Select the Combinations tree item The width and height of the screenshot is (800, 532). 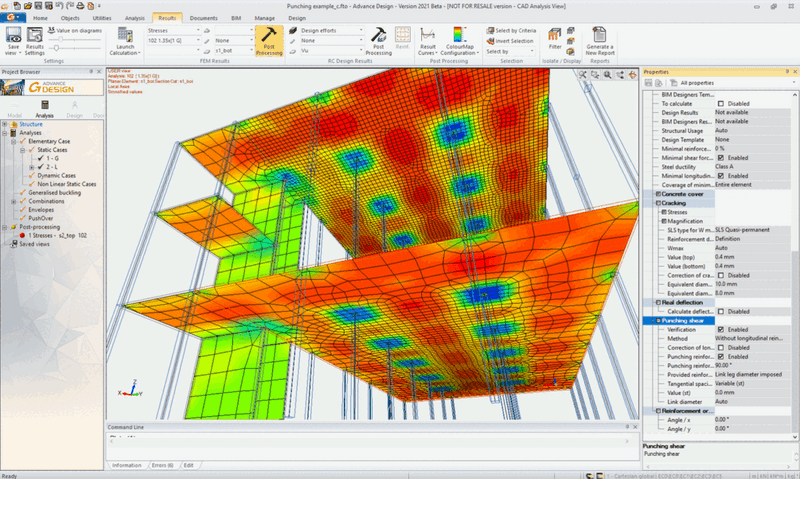(x=46, y=201)
